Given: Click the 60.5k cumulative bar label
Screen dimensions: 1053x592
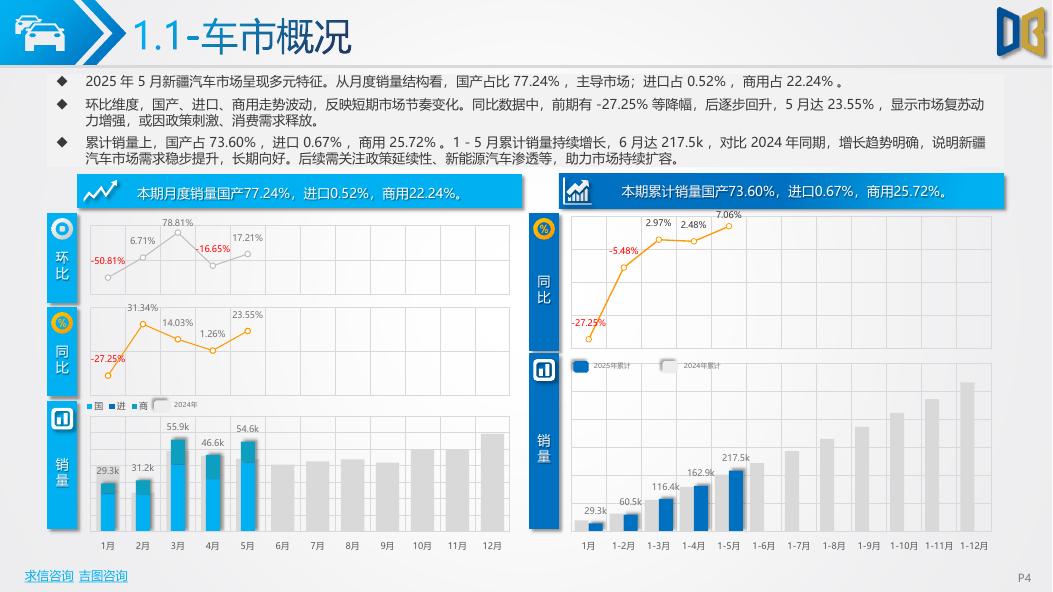Looking at the screenshot, I should [631, 501].
